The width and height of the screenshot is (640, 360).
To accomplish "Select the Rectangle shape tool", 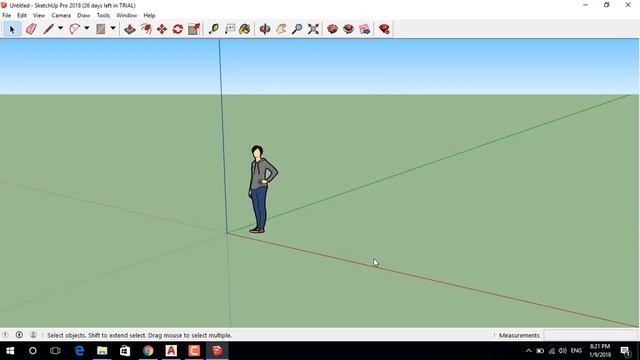I will [100, 29].
